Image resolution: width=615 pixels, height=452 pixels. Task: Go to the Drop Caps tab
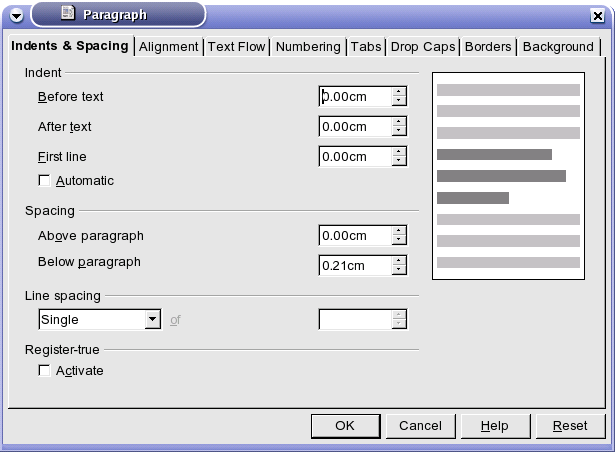point(423,47)
